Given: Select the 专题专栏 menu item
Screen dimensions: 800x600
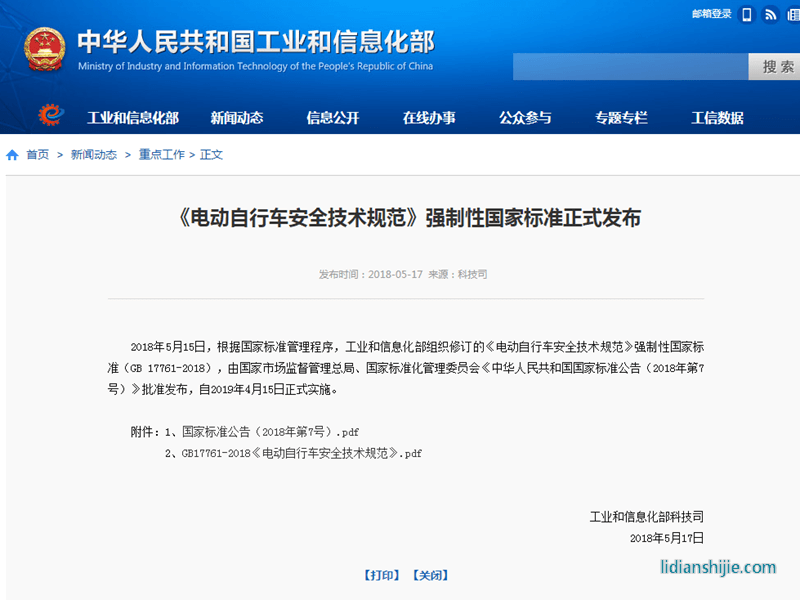Looking at the screenshot, I should 621,118.
